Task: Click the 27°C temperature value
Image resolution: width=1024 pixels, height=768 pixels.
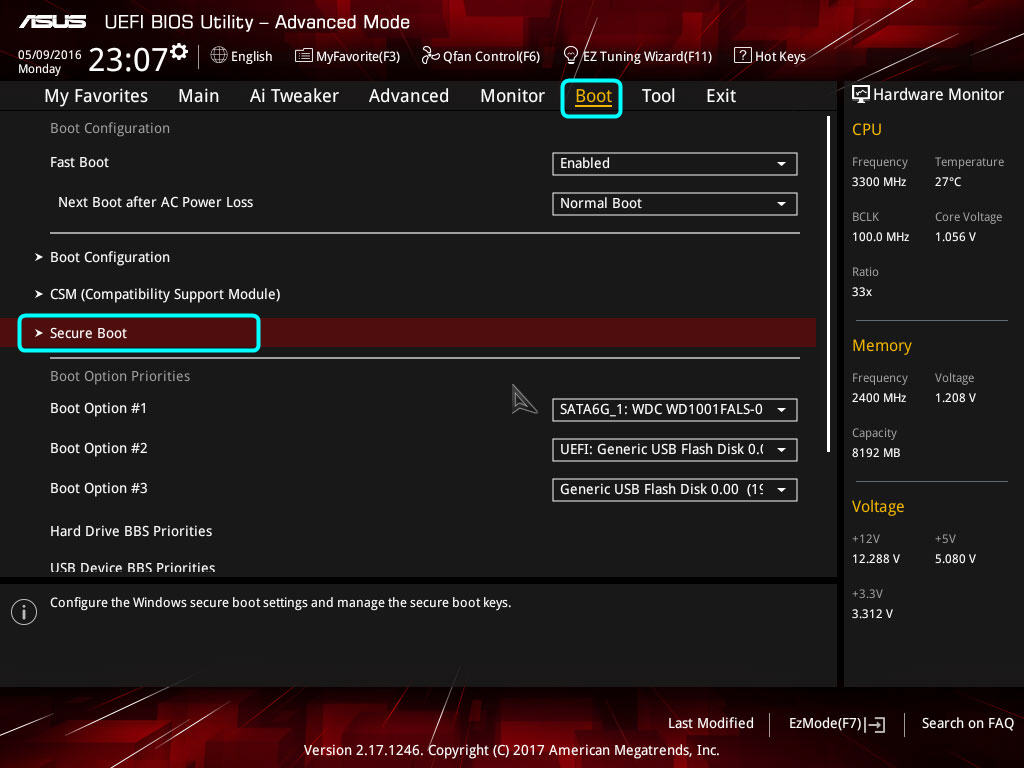Action: pos(948,182)
